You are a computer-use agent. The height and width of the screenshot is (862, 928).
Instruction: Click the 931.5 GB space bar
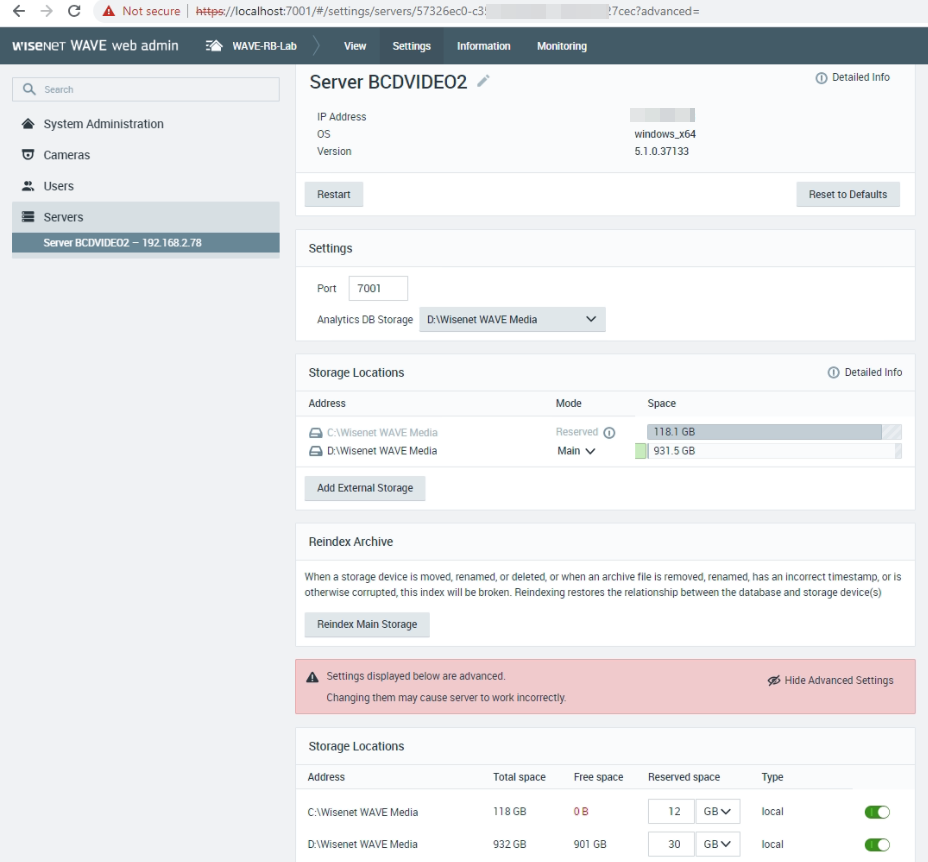774,451
